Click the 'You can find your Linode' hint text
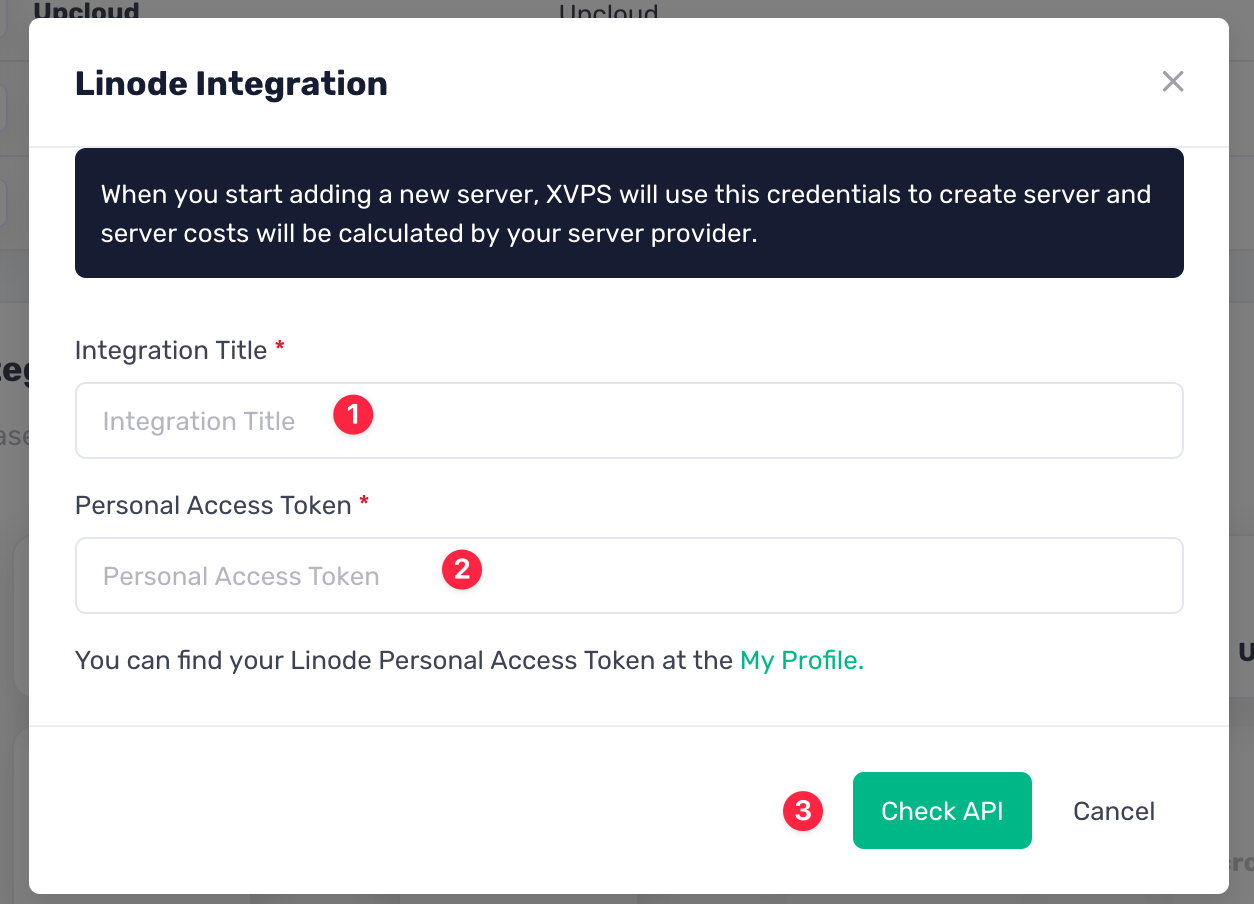1254x904 pixels. pos(404,661)
